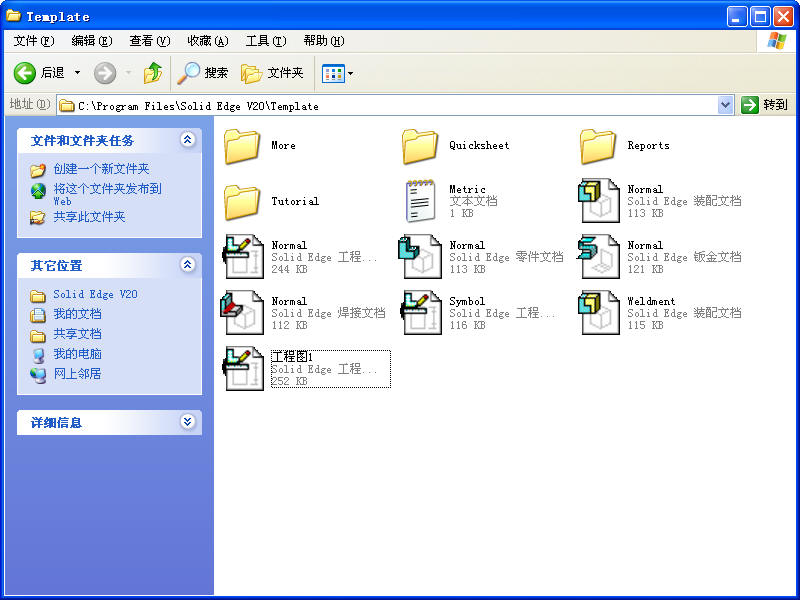The height and width of the screenshot is (600, 800).
Task: Select the Quicksheet folder icon
Action: [x=420, y=146]
